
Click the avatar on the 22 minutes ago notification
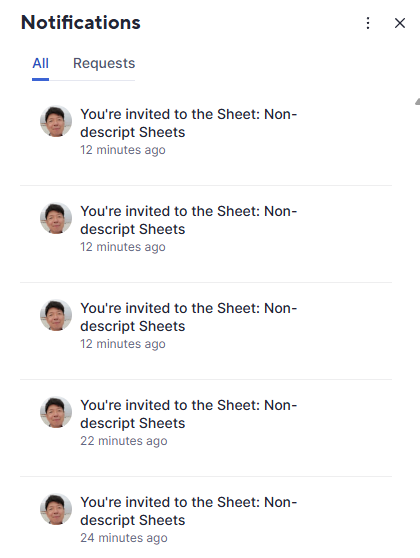(x=56, y=412)
